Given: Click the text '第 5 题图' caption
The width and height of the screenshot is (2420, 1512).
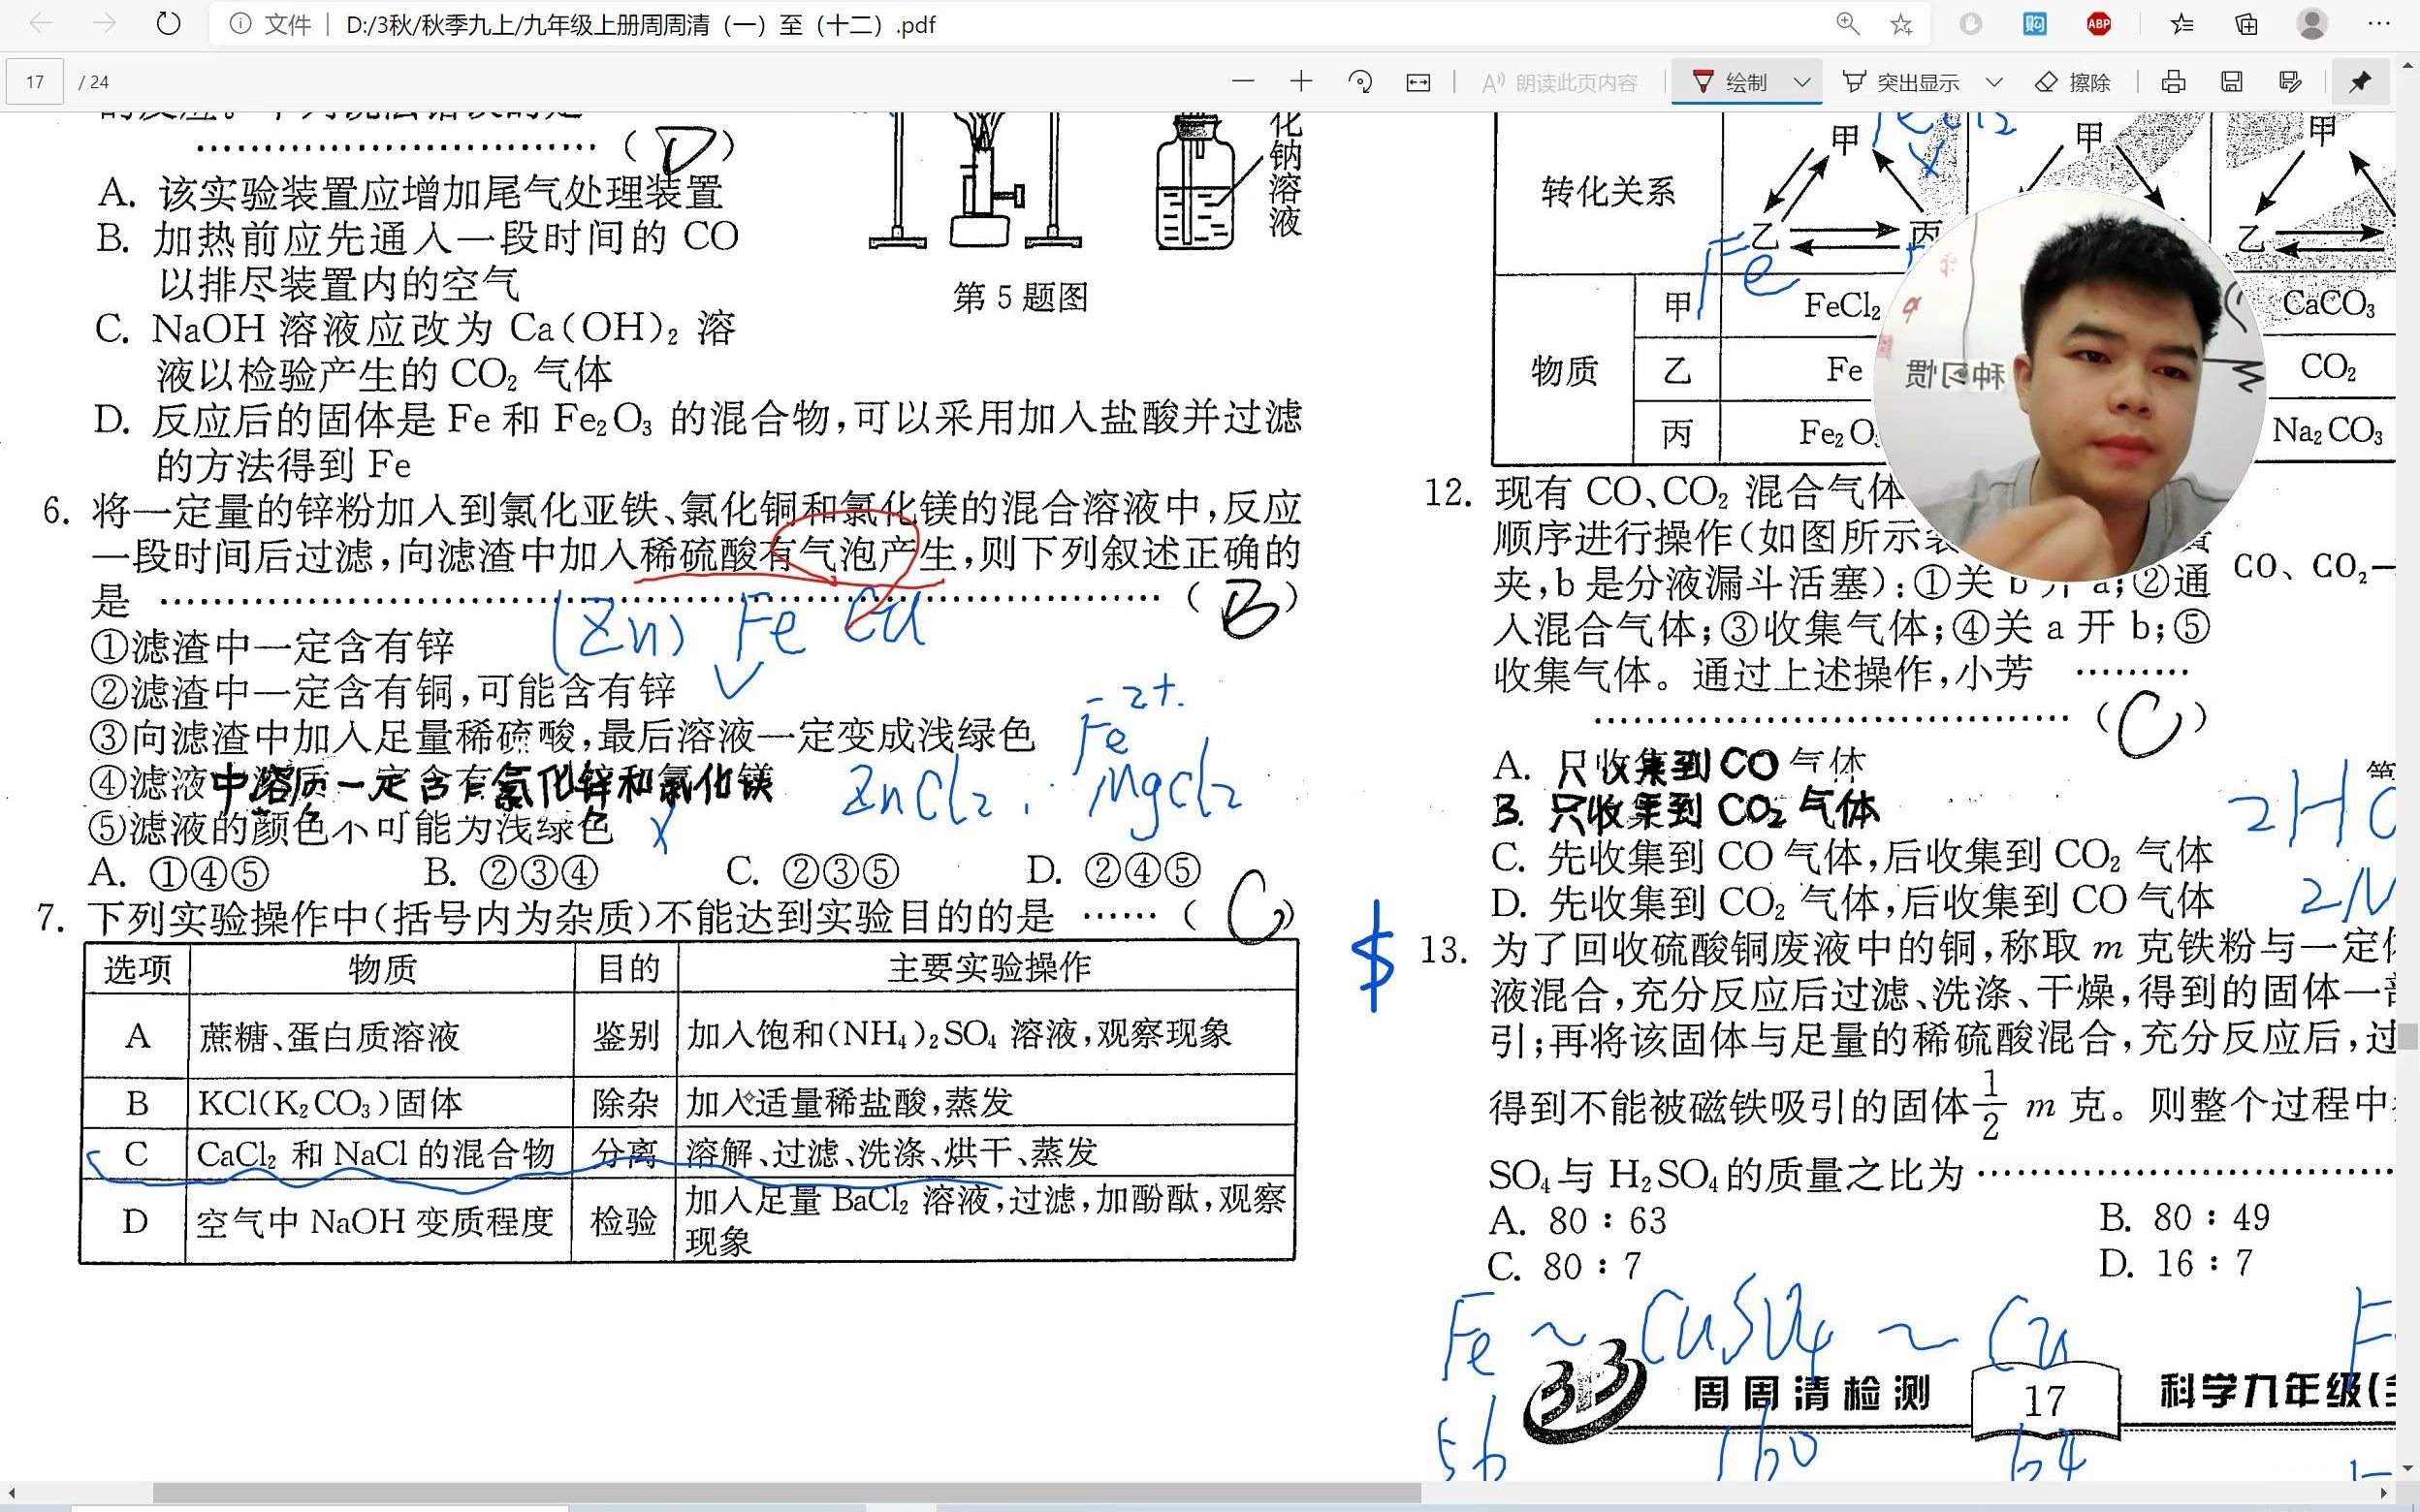Looking at the screenshot, I should coord(1020,297).
